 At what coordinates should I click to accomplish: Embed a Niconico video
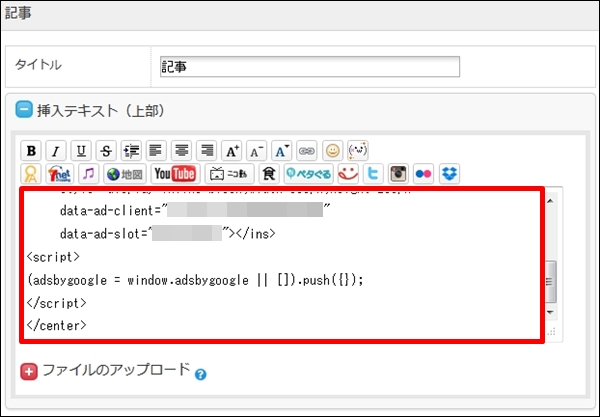tap(229, 174)
